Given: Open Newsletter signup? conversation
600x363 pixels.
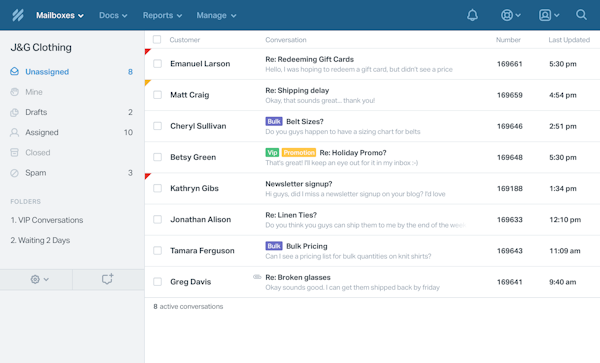Looking at the screenshot, I should [299, 184].
